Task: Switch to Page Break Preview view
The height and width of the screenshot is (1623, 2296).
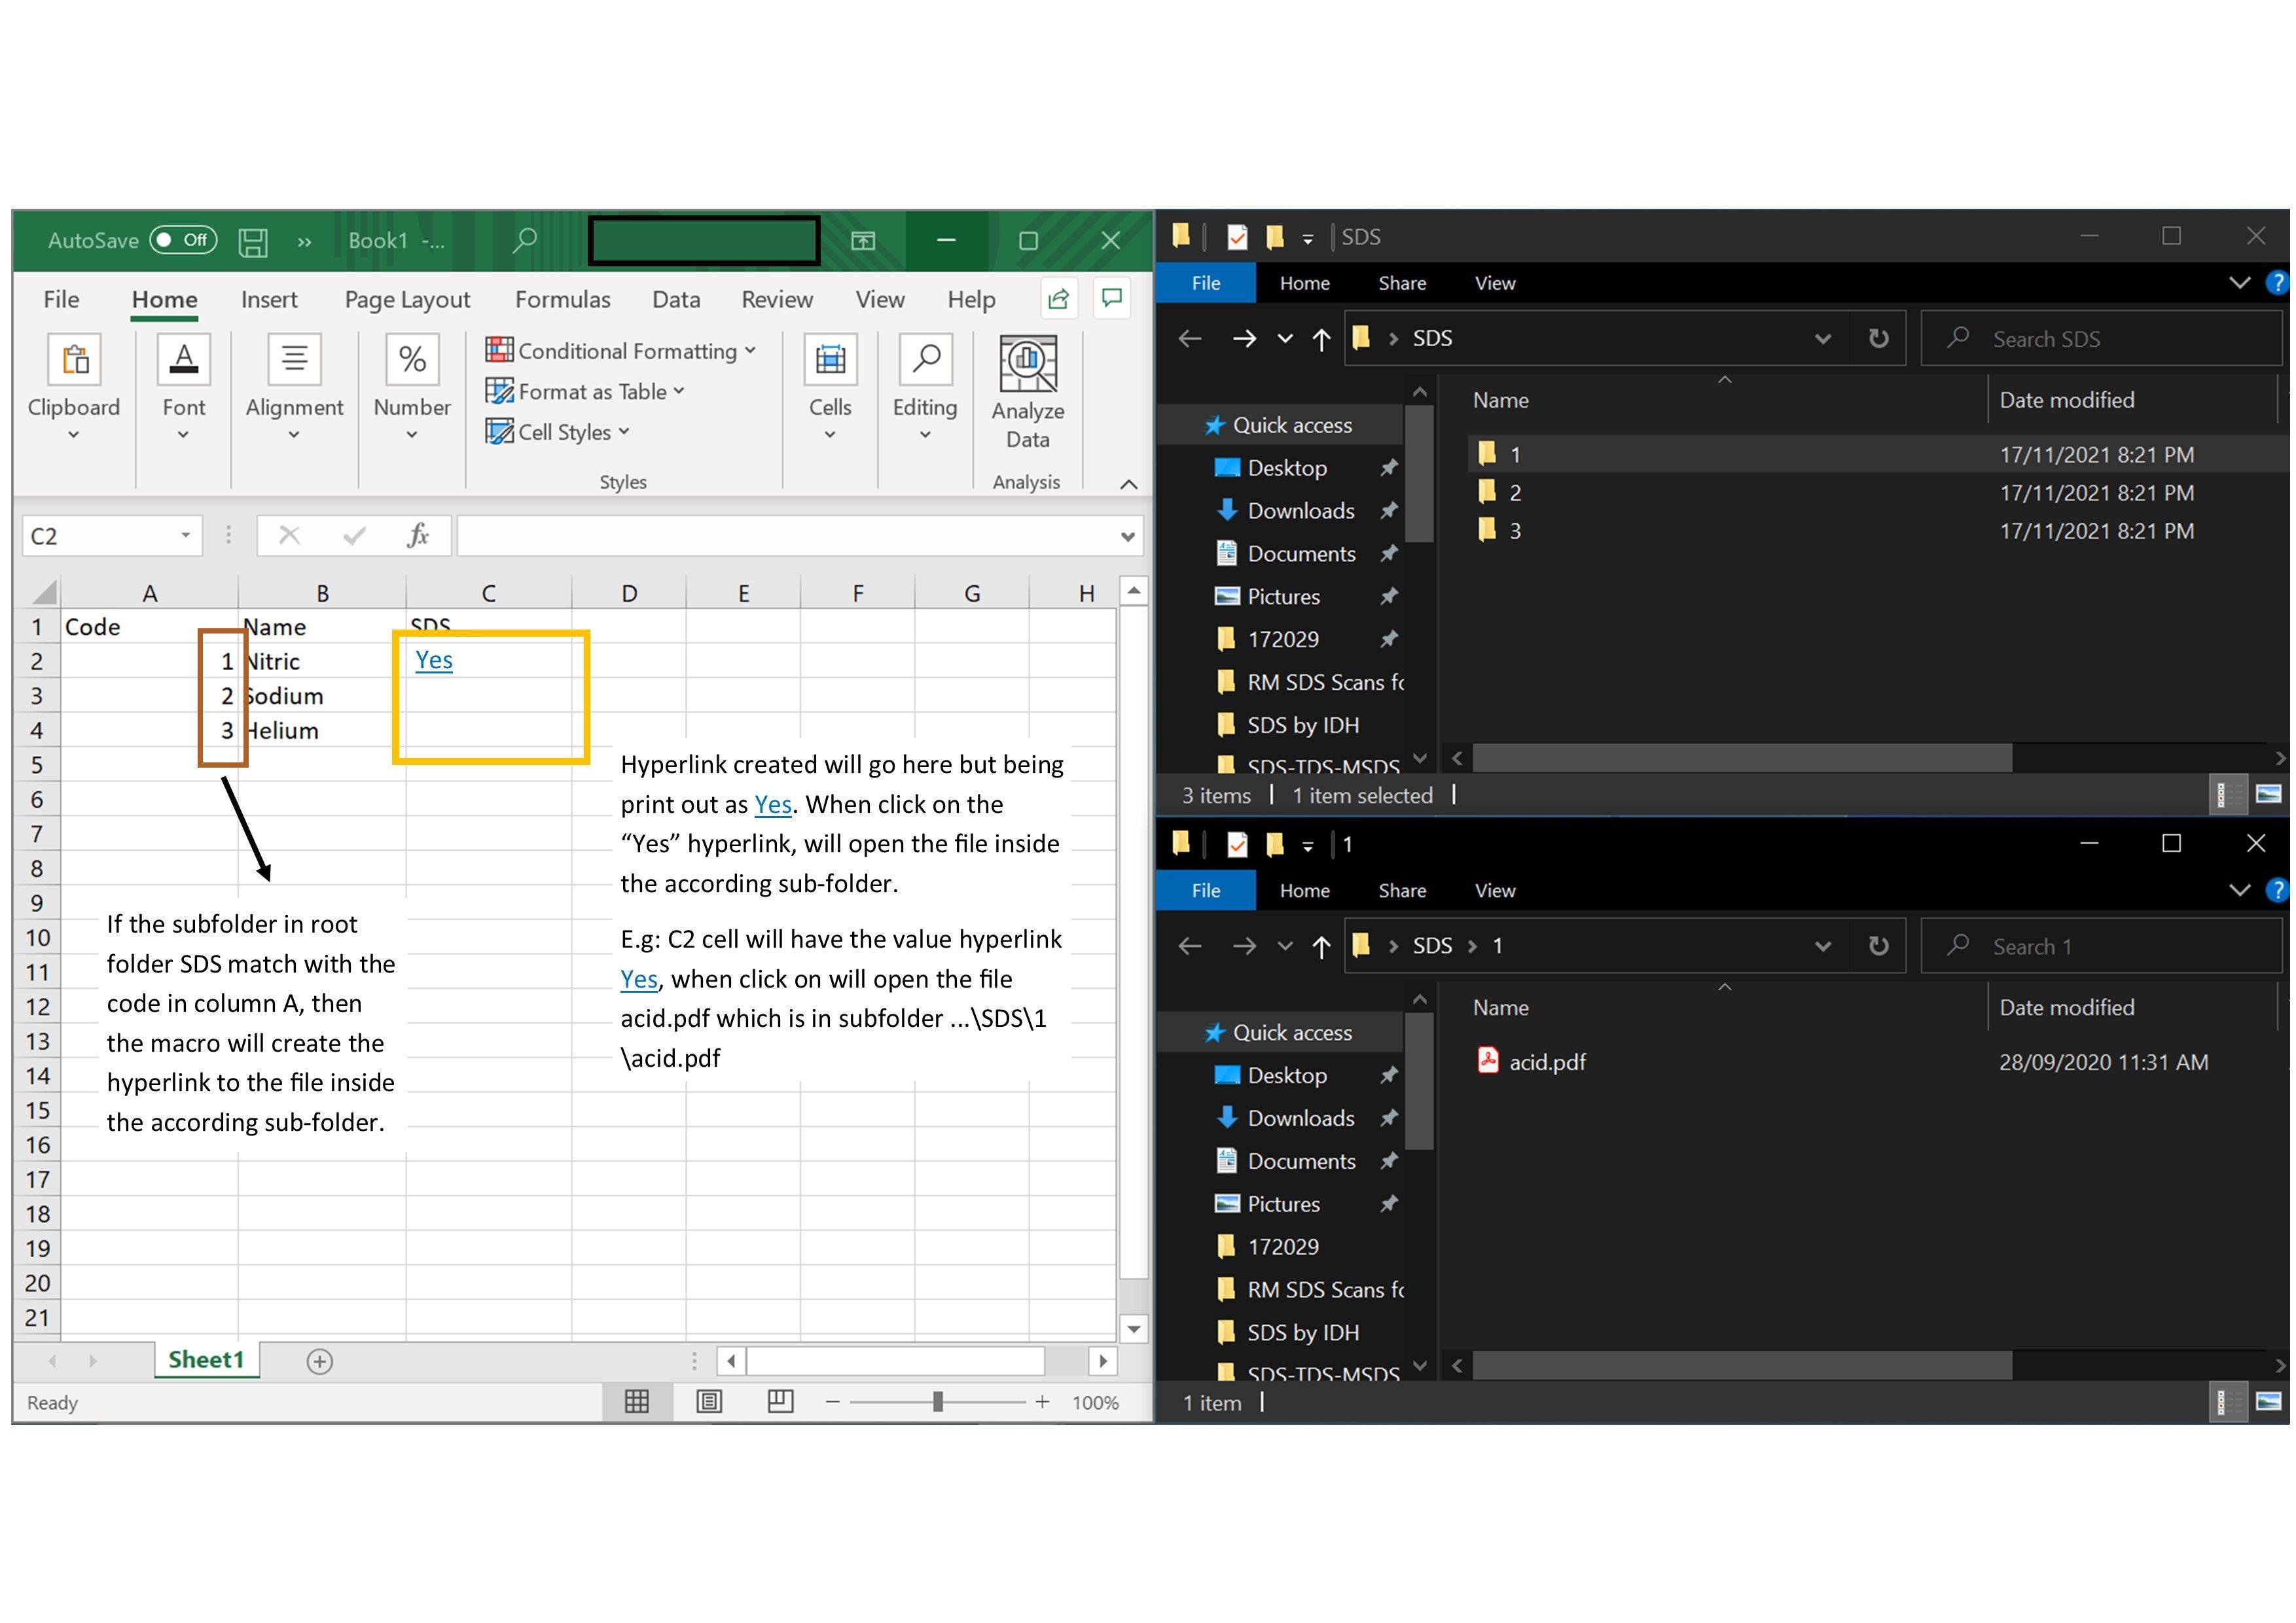Action: click(780, 1401)
